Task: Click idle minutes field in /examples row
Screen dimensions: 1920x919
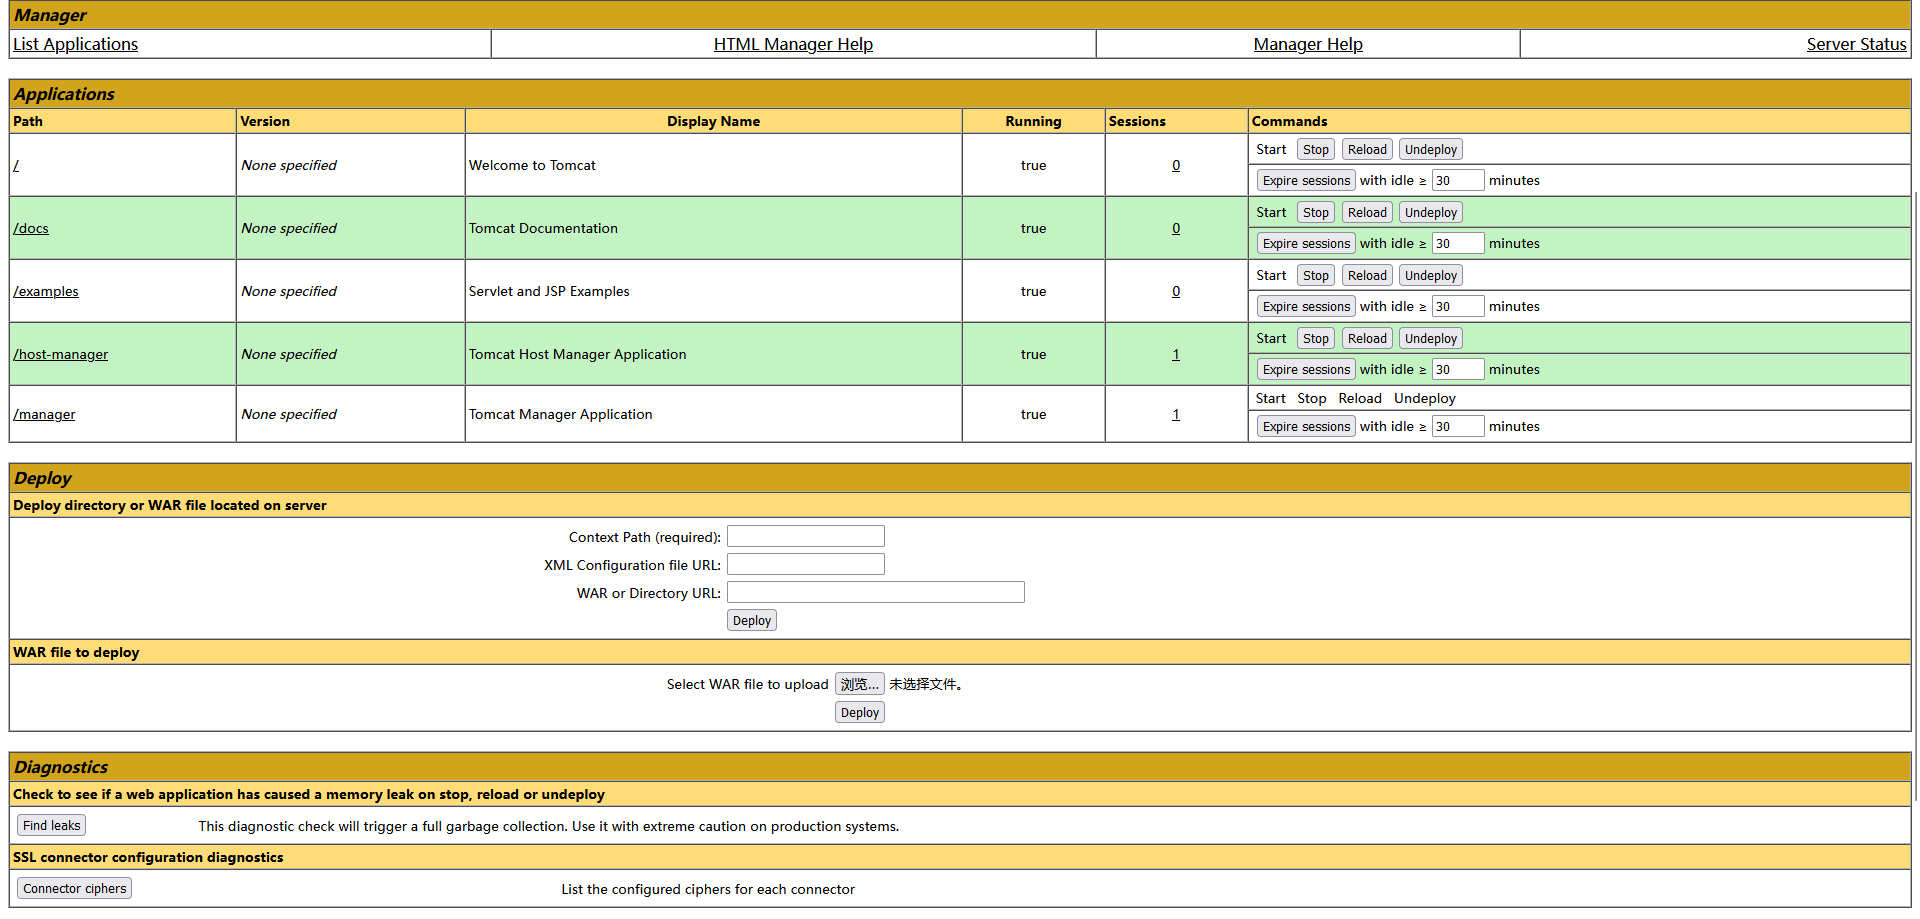Action: [x=1458, y=306]
